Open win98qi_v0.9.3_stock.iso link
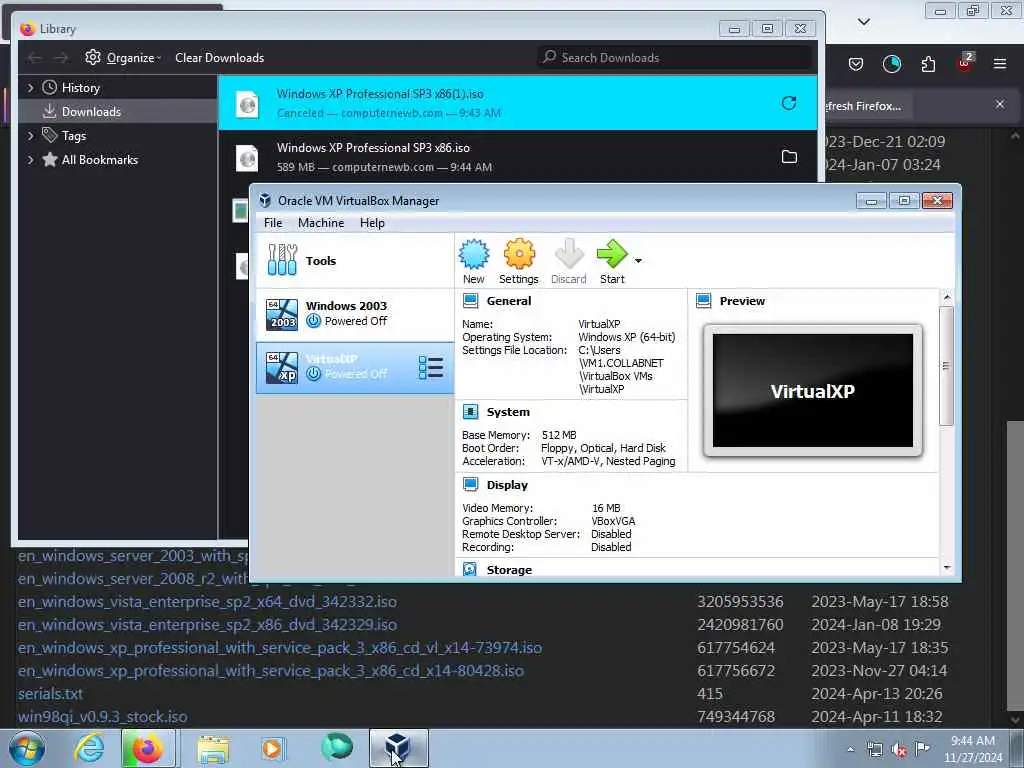 pyautogui.click(x=103, y=717)
